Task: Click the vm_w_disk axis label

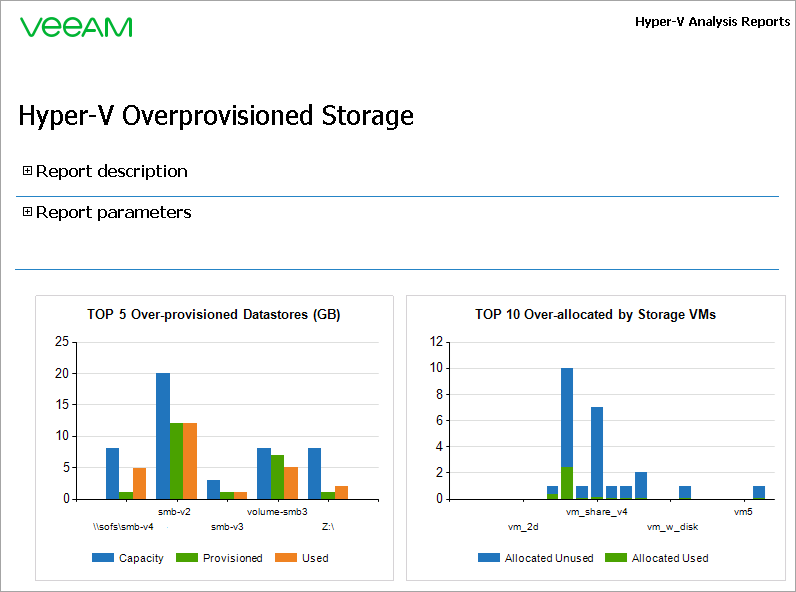Action: click(672, 527)
